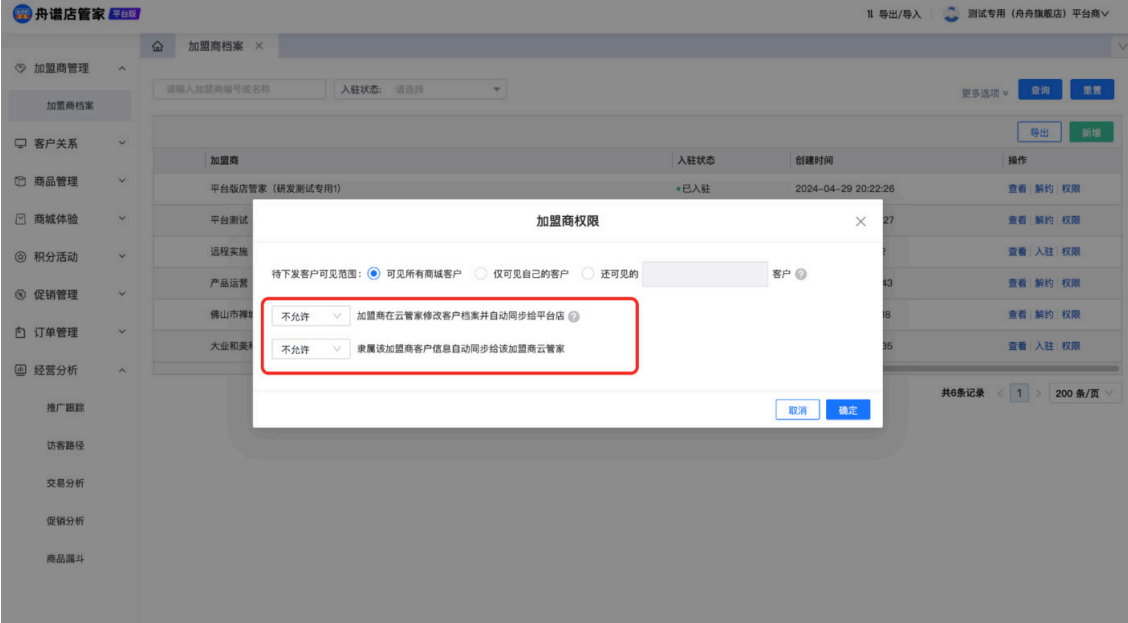The height and width of the screenshot is (623, 1128).
Task: Click the 积分活动 sidebar icon
Action: point(20,257)
